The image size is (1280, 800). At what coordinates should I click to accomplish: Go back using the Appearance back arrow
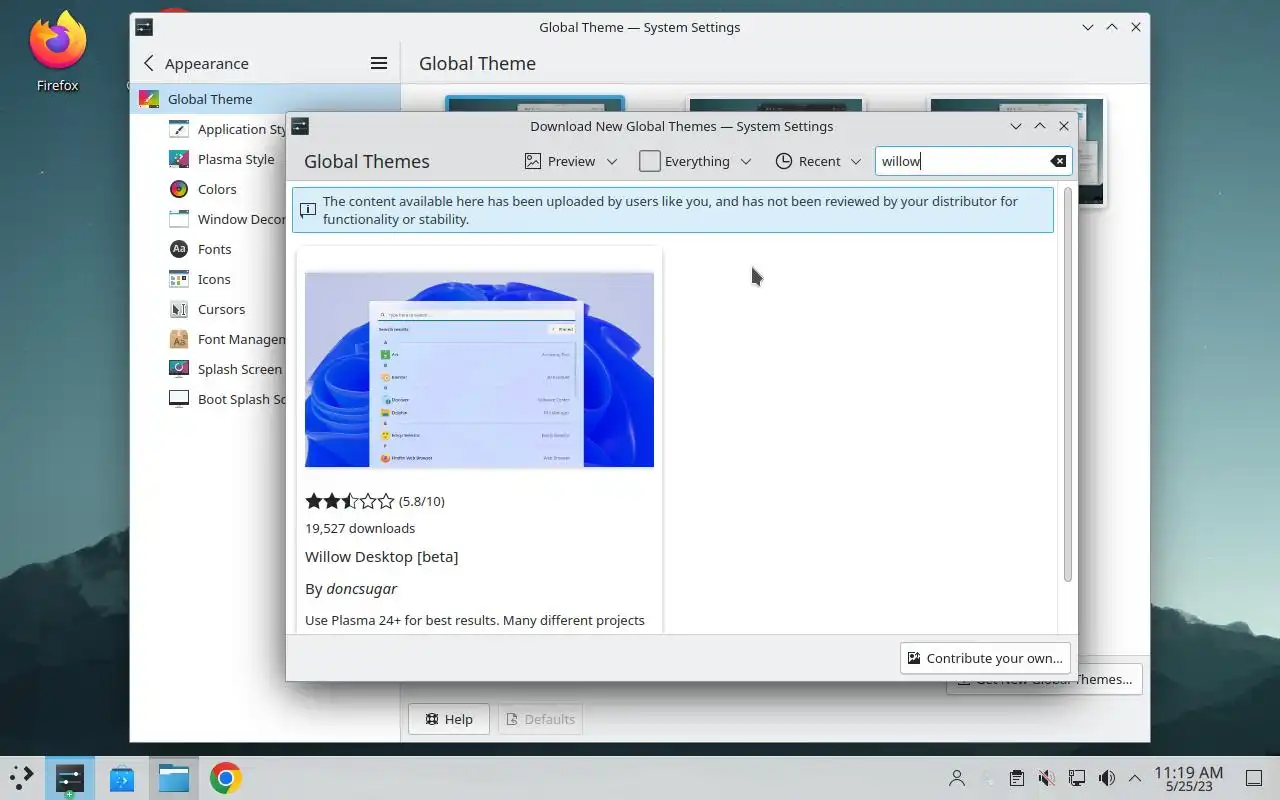149,63
